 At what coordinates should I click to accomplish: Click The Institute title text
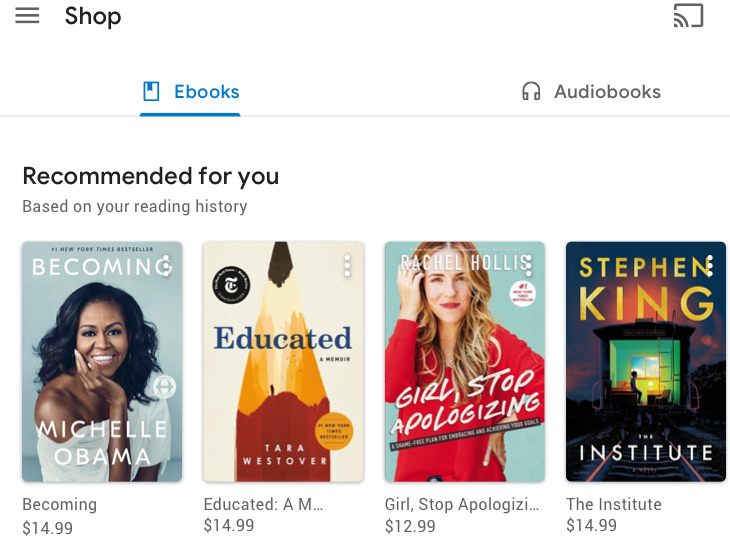tap(614, 504)
